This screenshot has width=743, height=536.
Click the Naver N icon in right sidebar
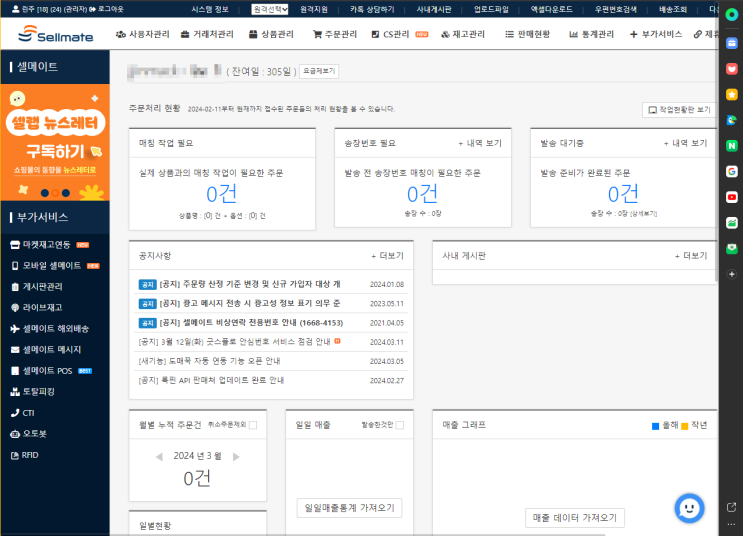tap(732, 146)
